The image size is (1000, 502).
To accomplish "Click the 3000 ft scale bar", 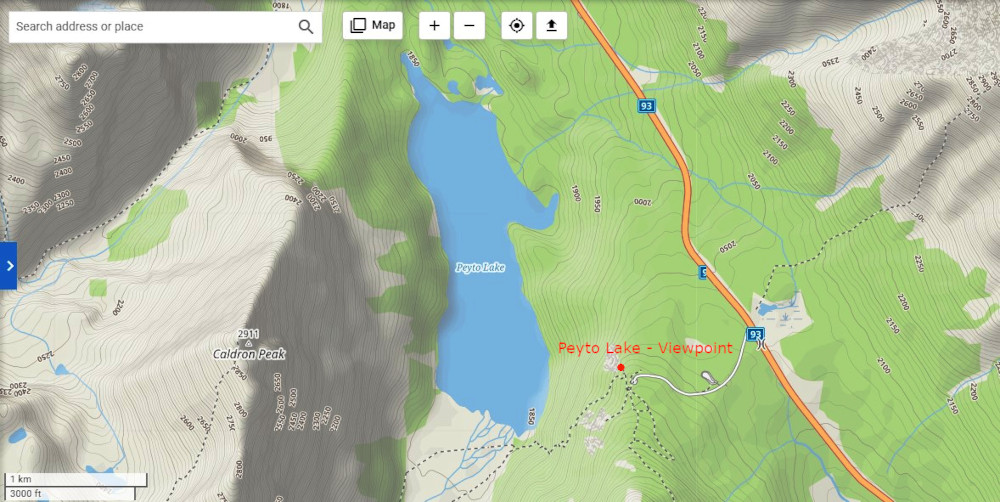I will tap(70, 494).
